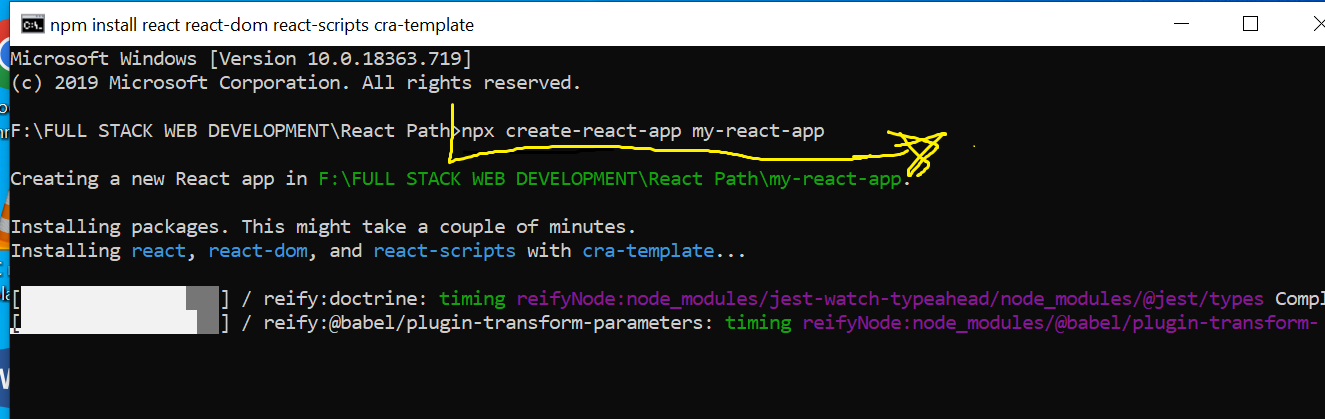This screenshot has height=419, width=1325.
Task: Click the purple 'reifyNode:node_modules/@babel/plugin-transform-' path
Action: coord(1058,322)
